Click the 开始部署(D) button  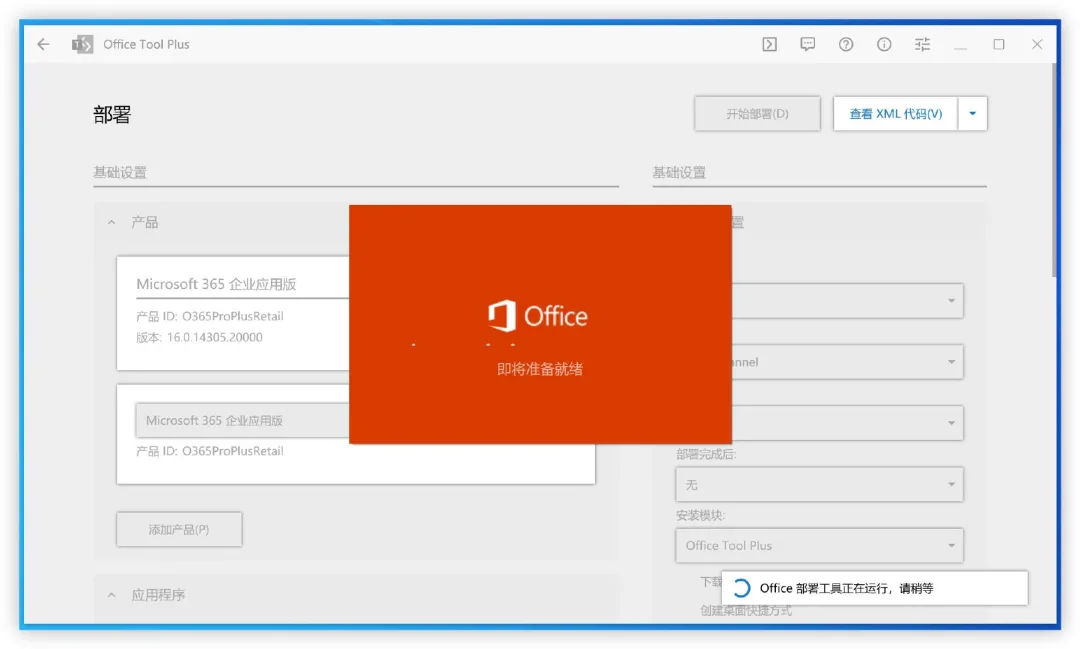[x=757, y=114]
